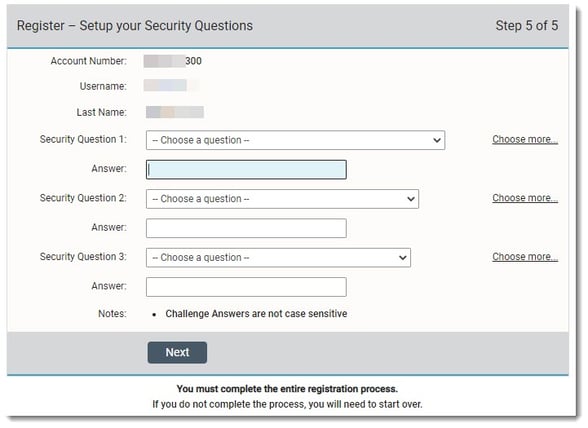Screen dimensions: 588x428
Task: Click the blurred Account Number value ending 300
Action: (x=172, y=61)
